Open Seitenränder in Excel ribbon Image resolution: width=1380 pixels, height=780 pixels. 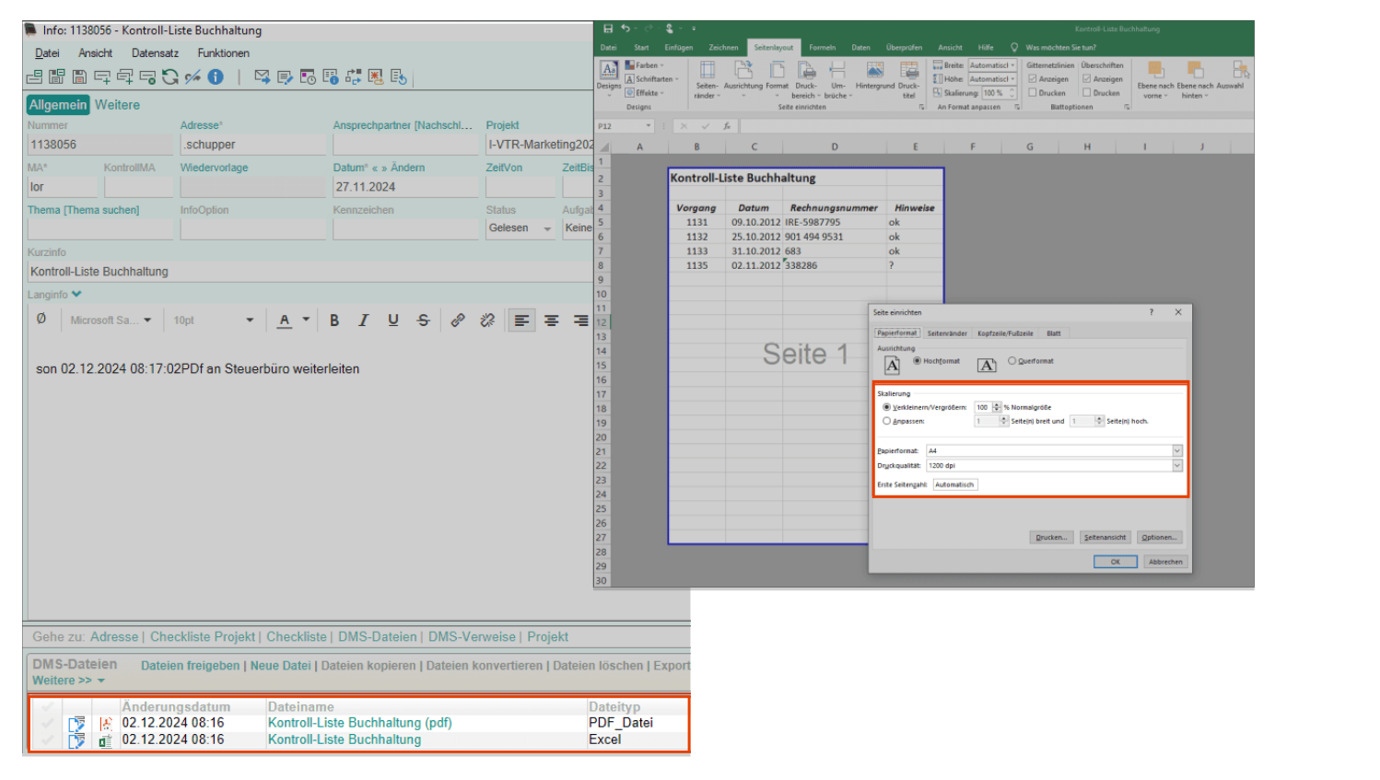coord(707,80)
